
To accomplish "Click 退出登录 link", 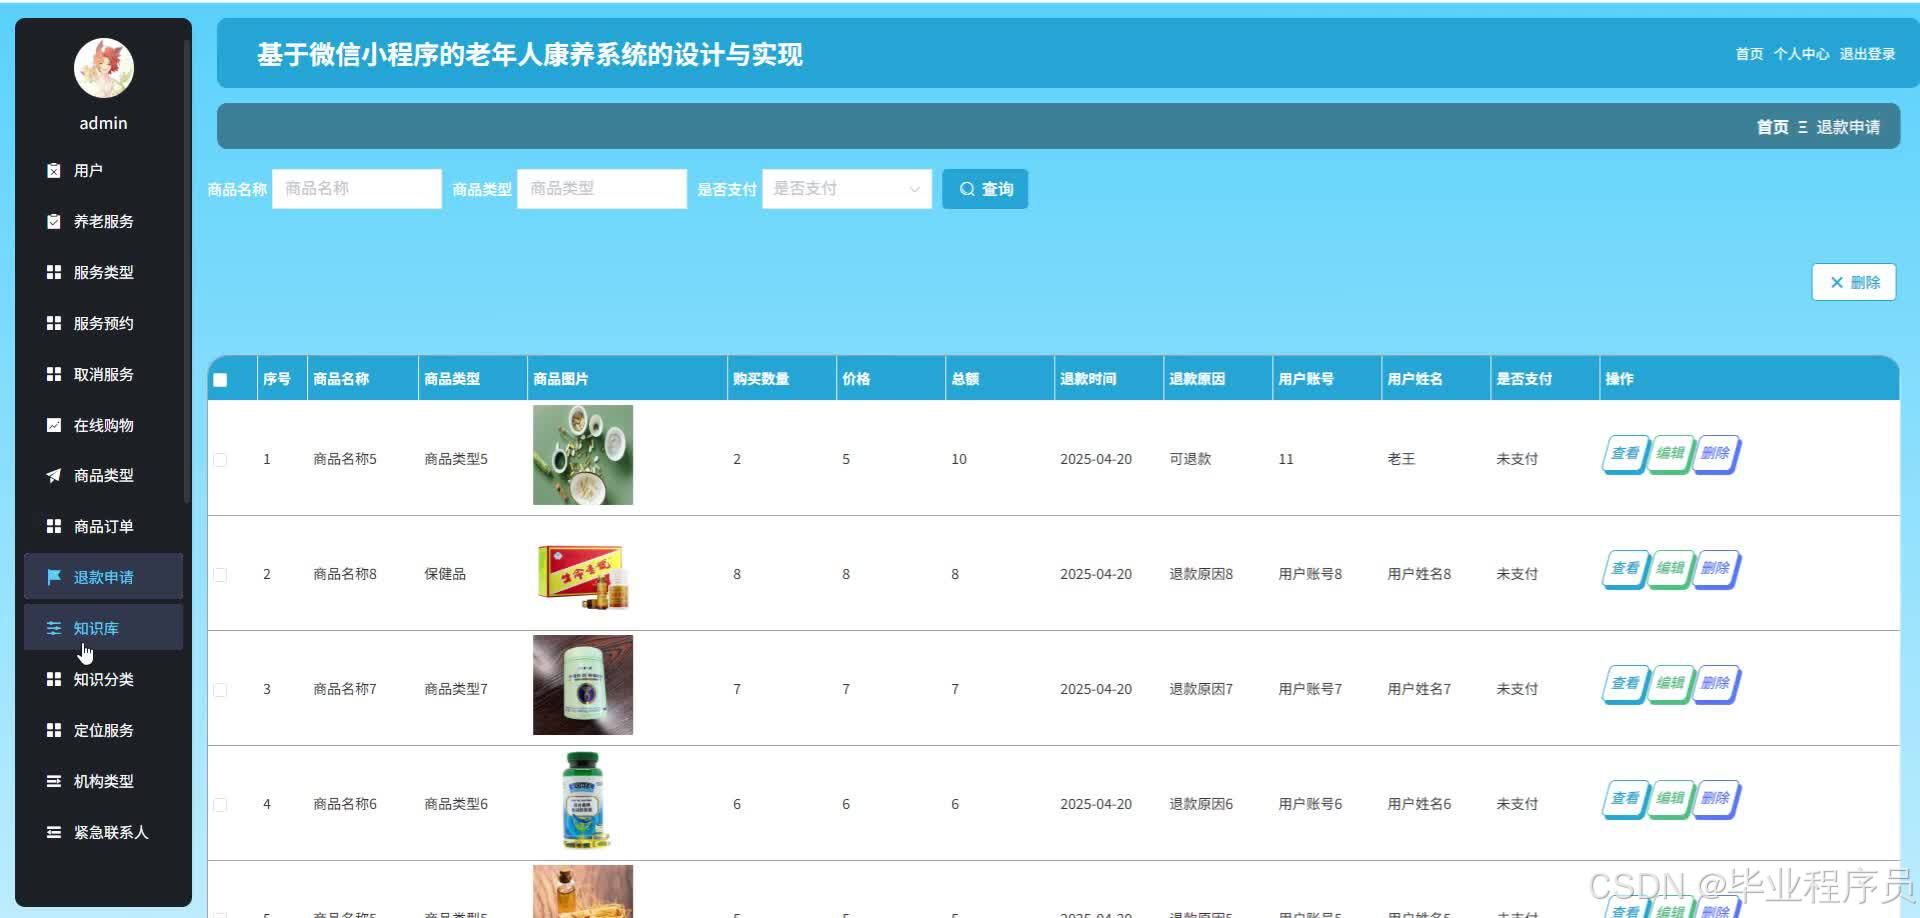I will point(1867,54).
